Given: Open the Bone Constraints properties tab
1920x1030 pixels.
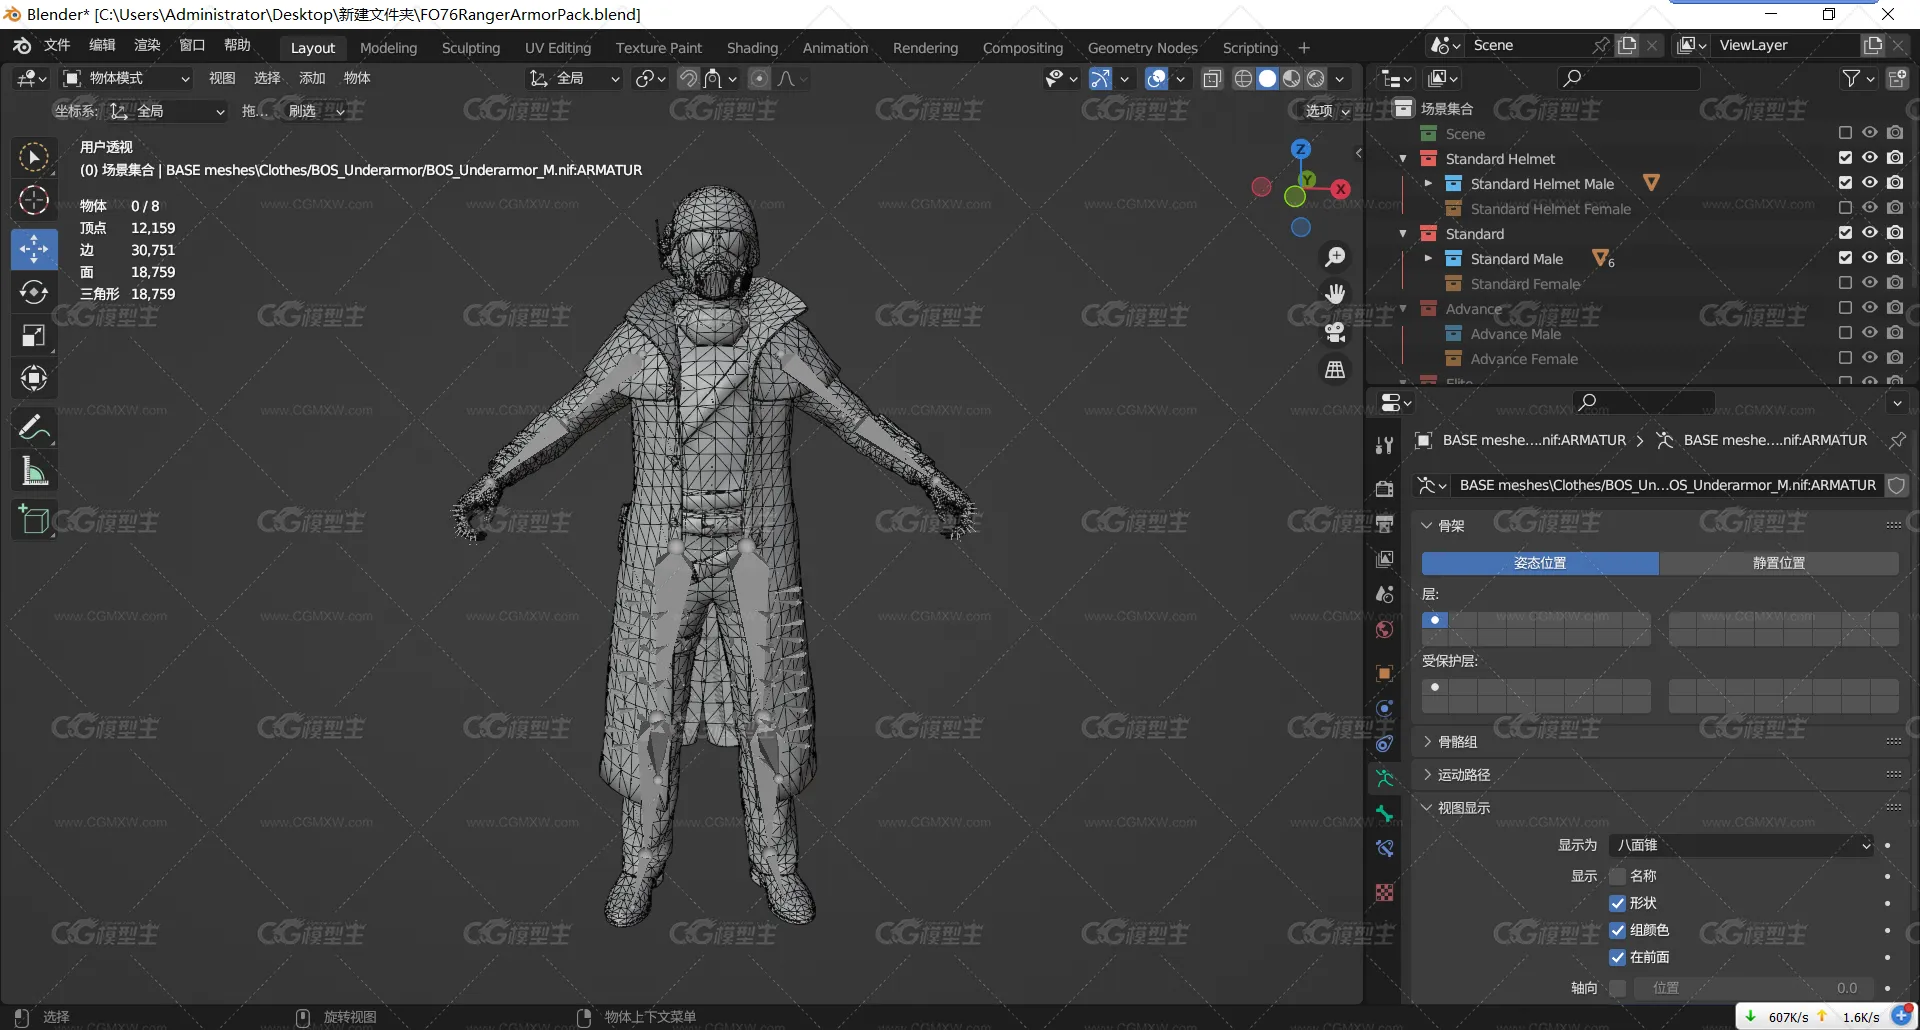Looking at the screenshot, I should (x=1384, y=848).
